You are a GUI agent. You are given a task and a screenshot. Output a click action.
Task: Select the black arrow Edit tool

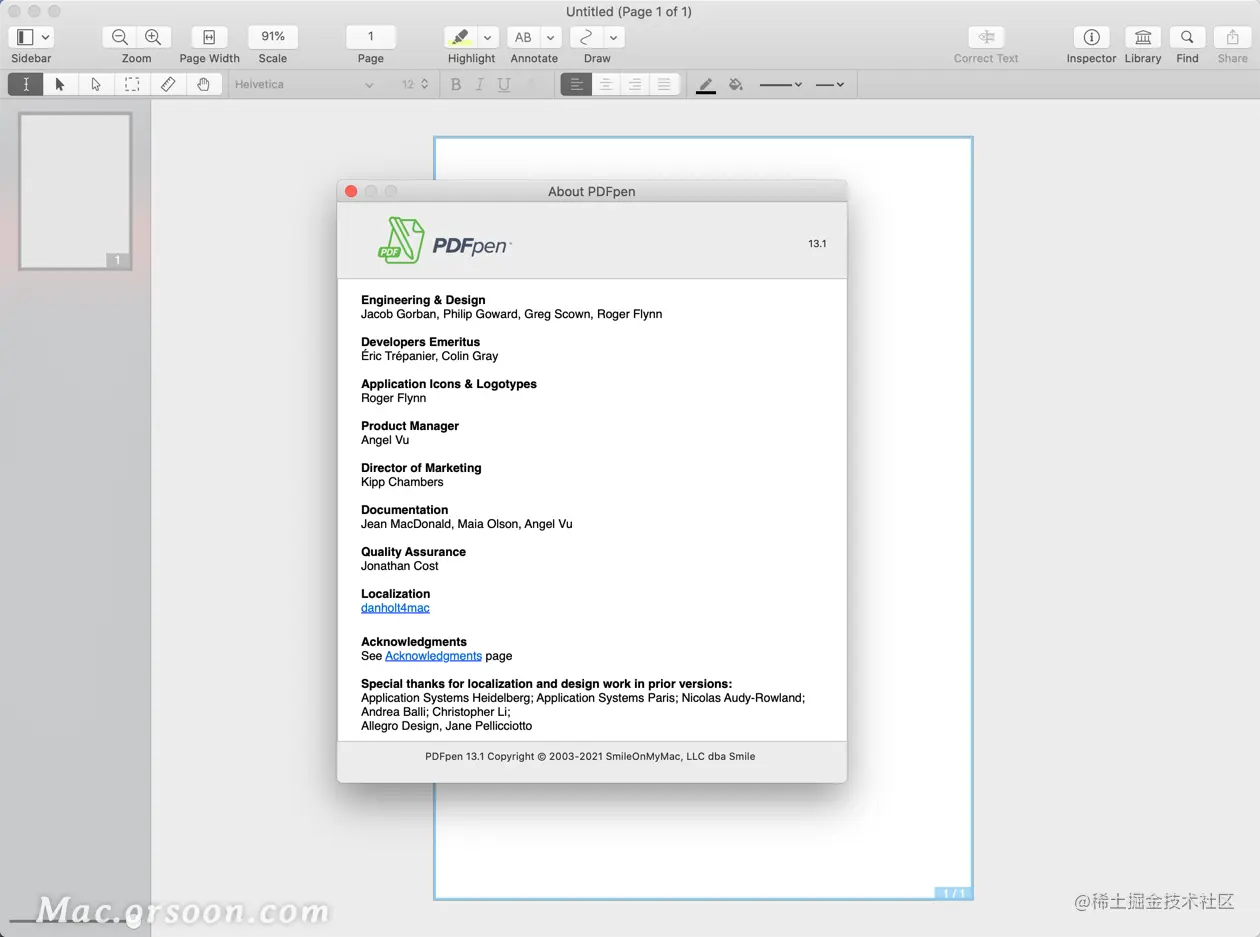pos(60,84)
